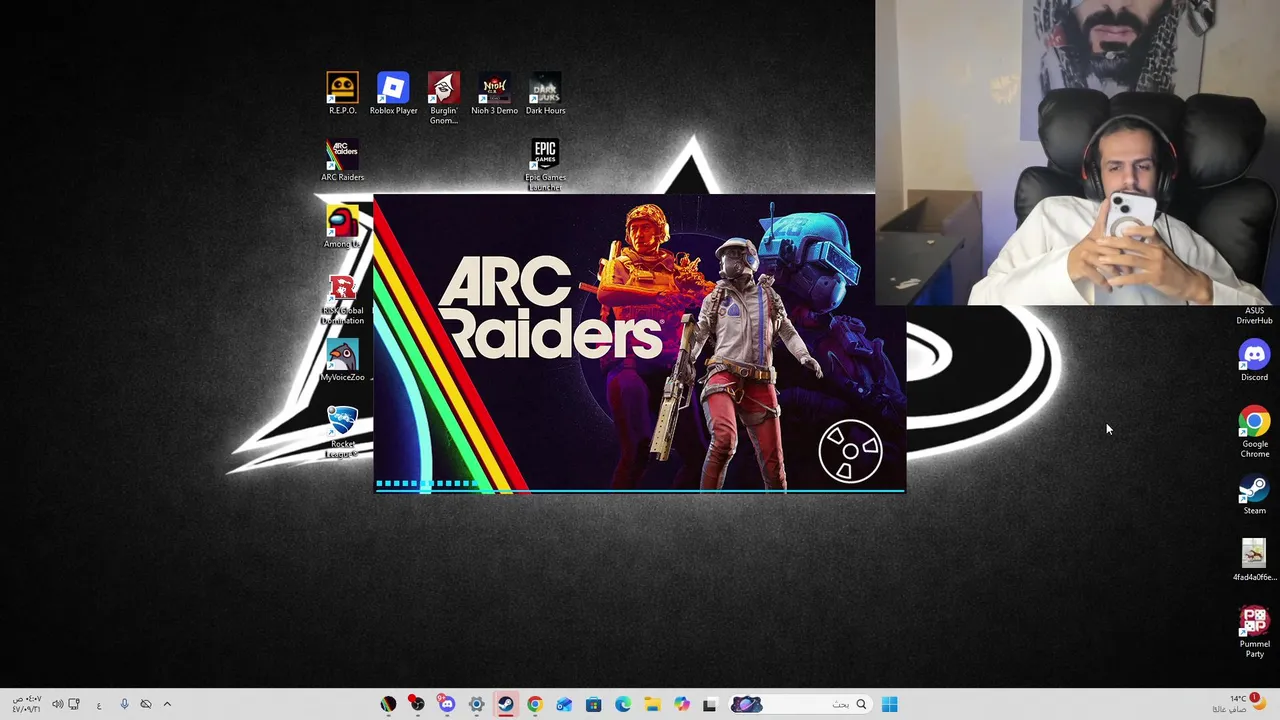Image resolution: width=1280 pixels, height=720 pixels.
Task: Click the Dark Hours desktop icon
Action: click(x=545, y=93)
